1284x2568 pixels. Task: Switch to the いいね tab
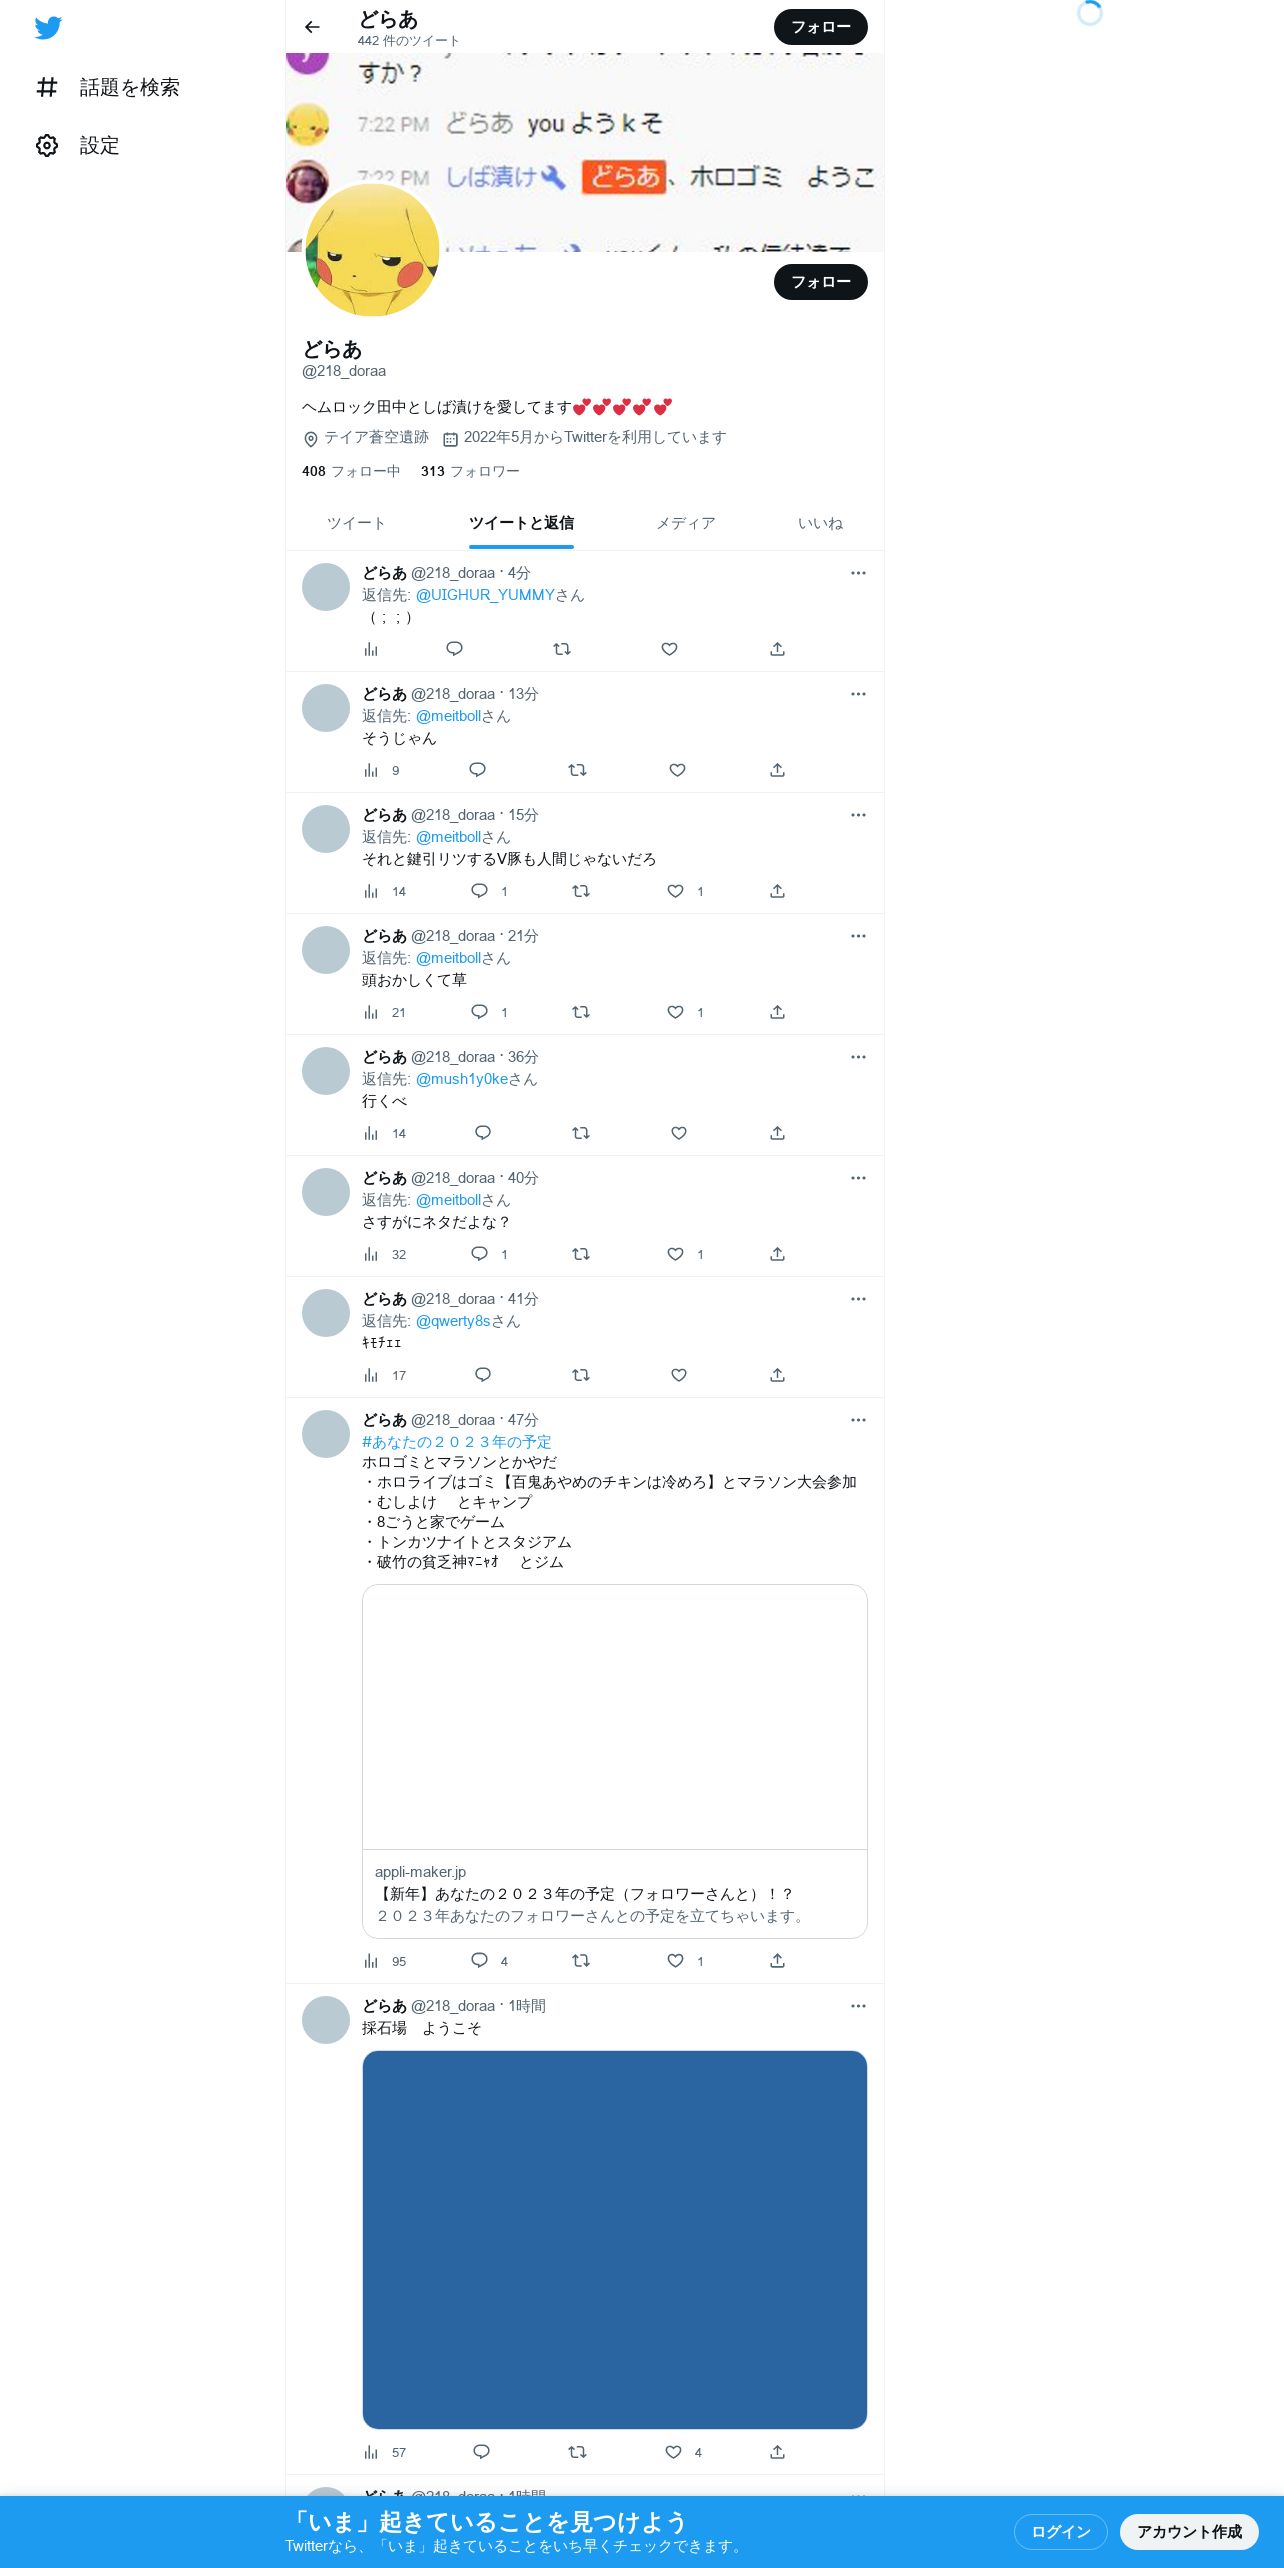[820, 523]
